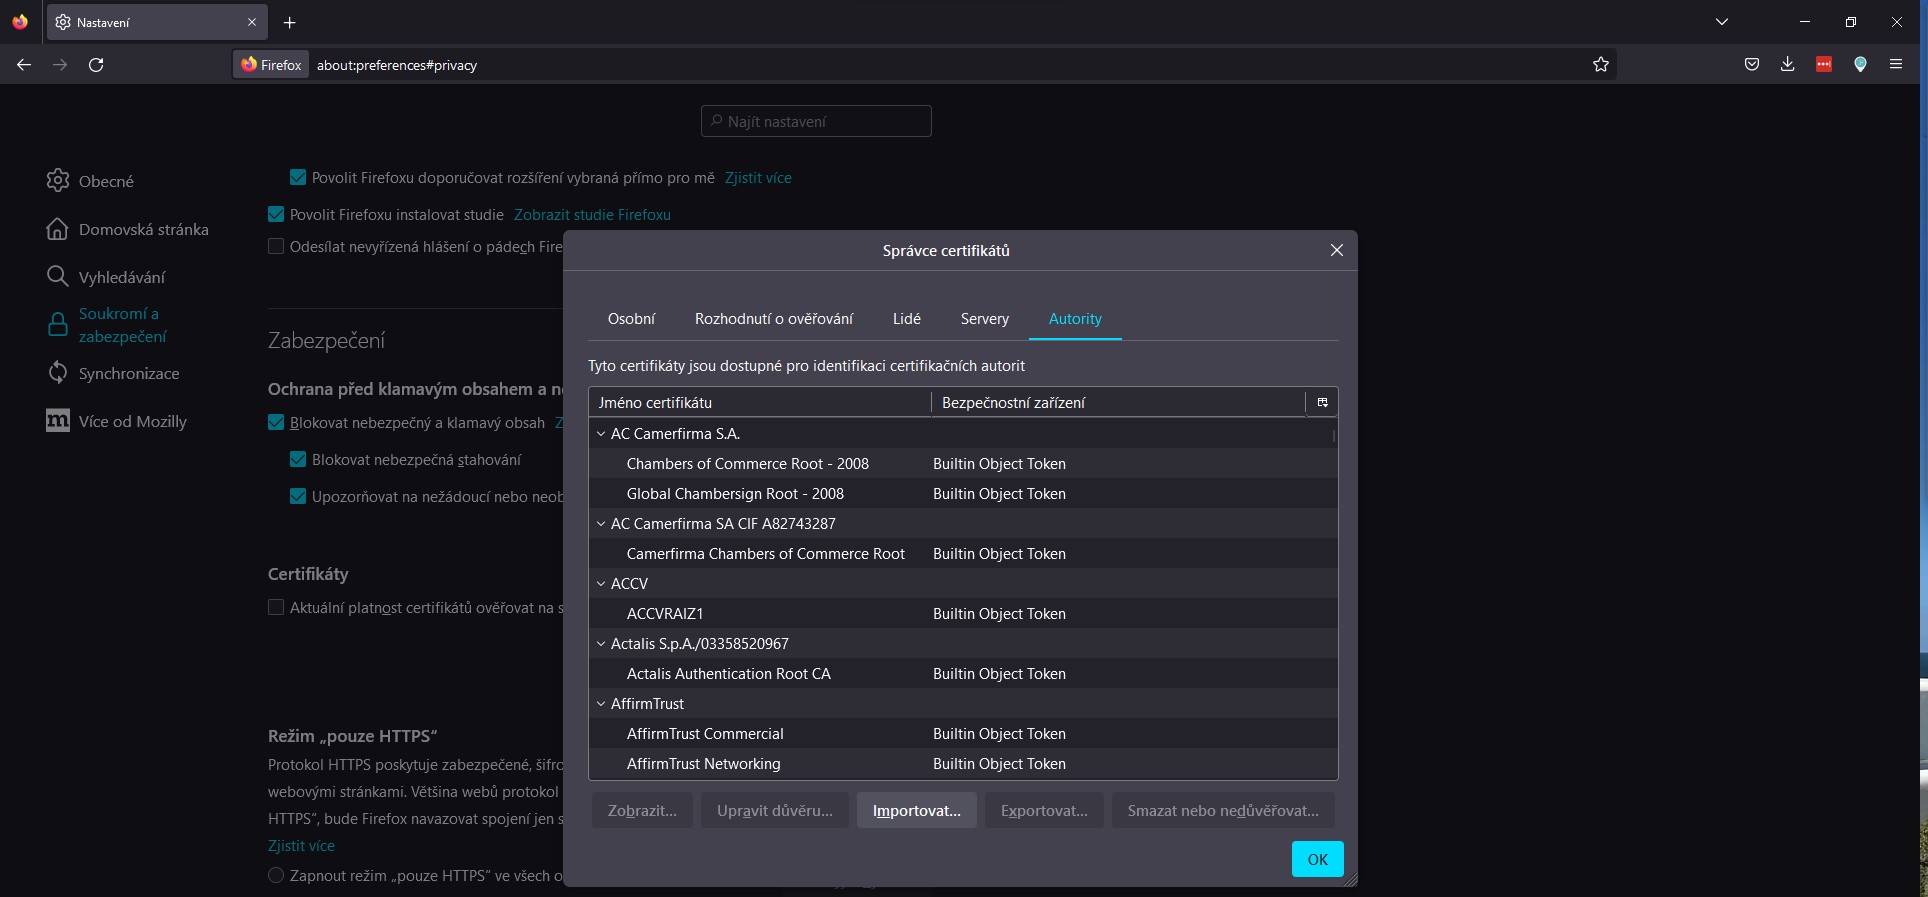Click the Firefox identity icon in address bar
1928x897 pixels.
pos(271,64)
